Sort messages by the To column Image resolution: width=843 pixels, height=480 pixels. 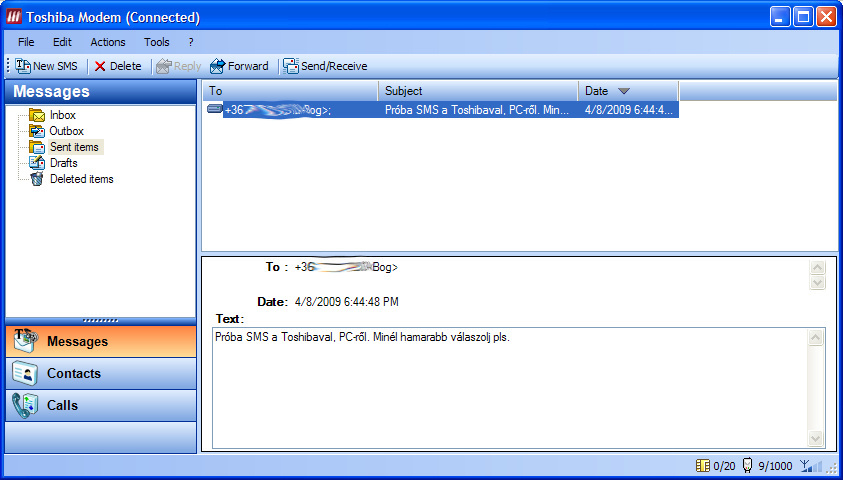290,91
